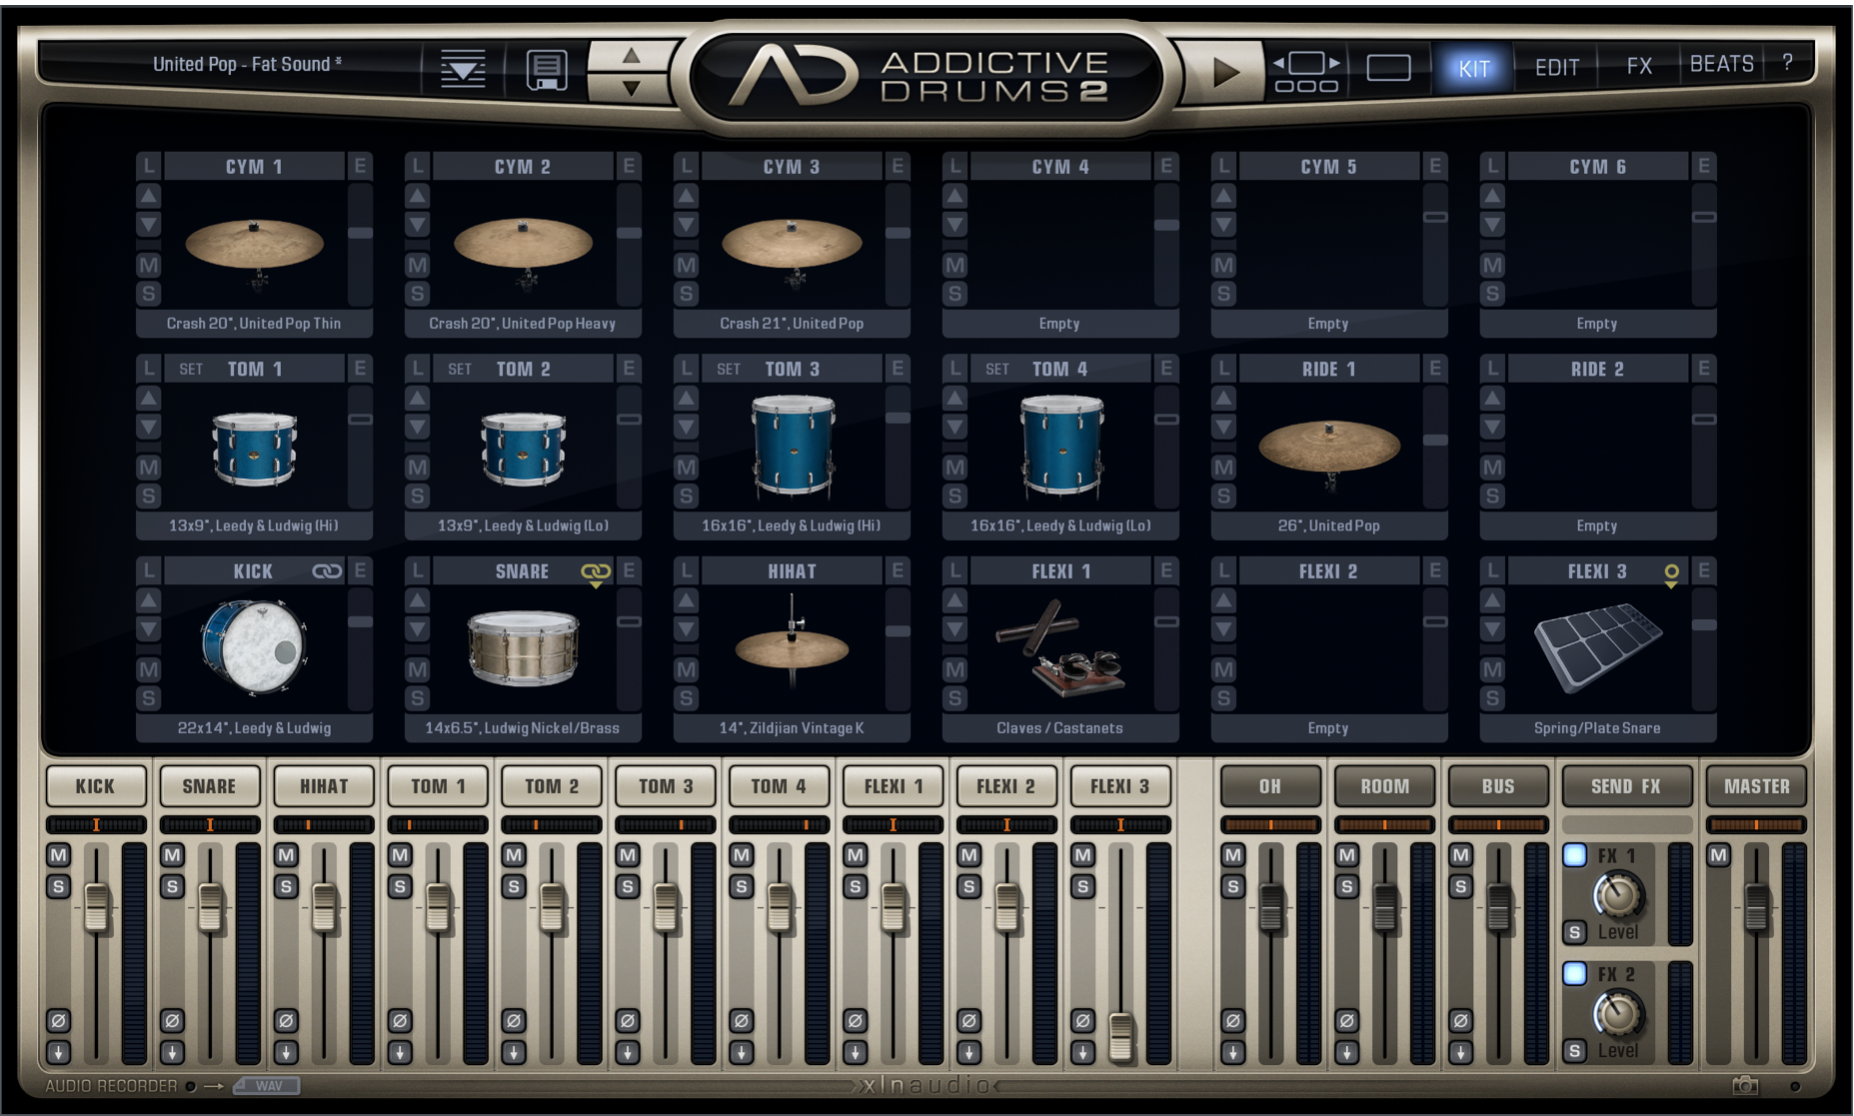
Task: Click the WAV audio recorder drag icon
Action: click(266, 1086)
